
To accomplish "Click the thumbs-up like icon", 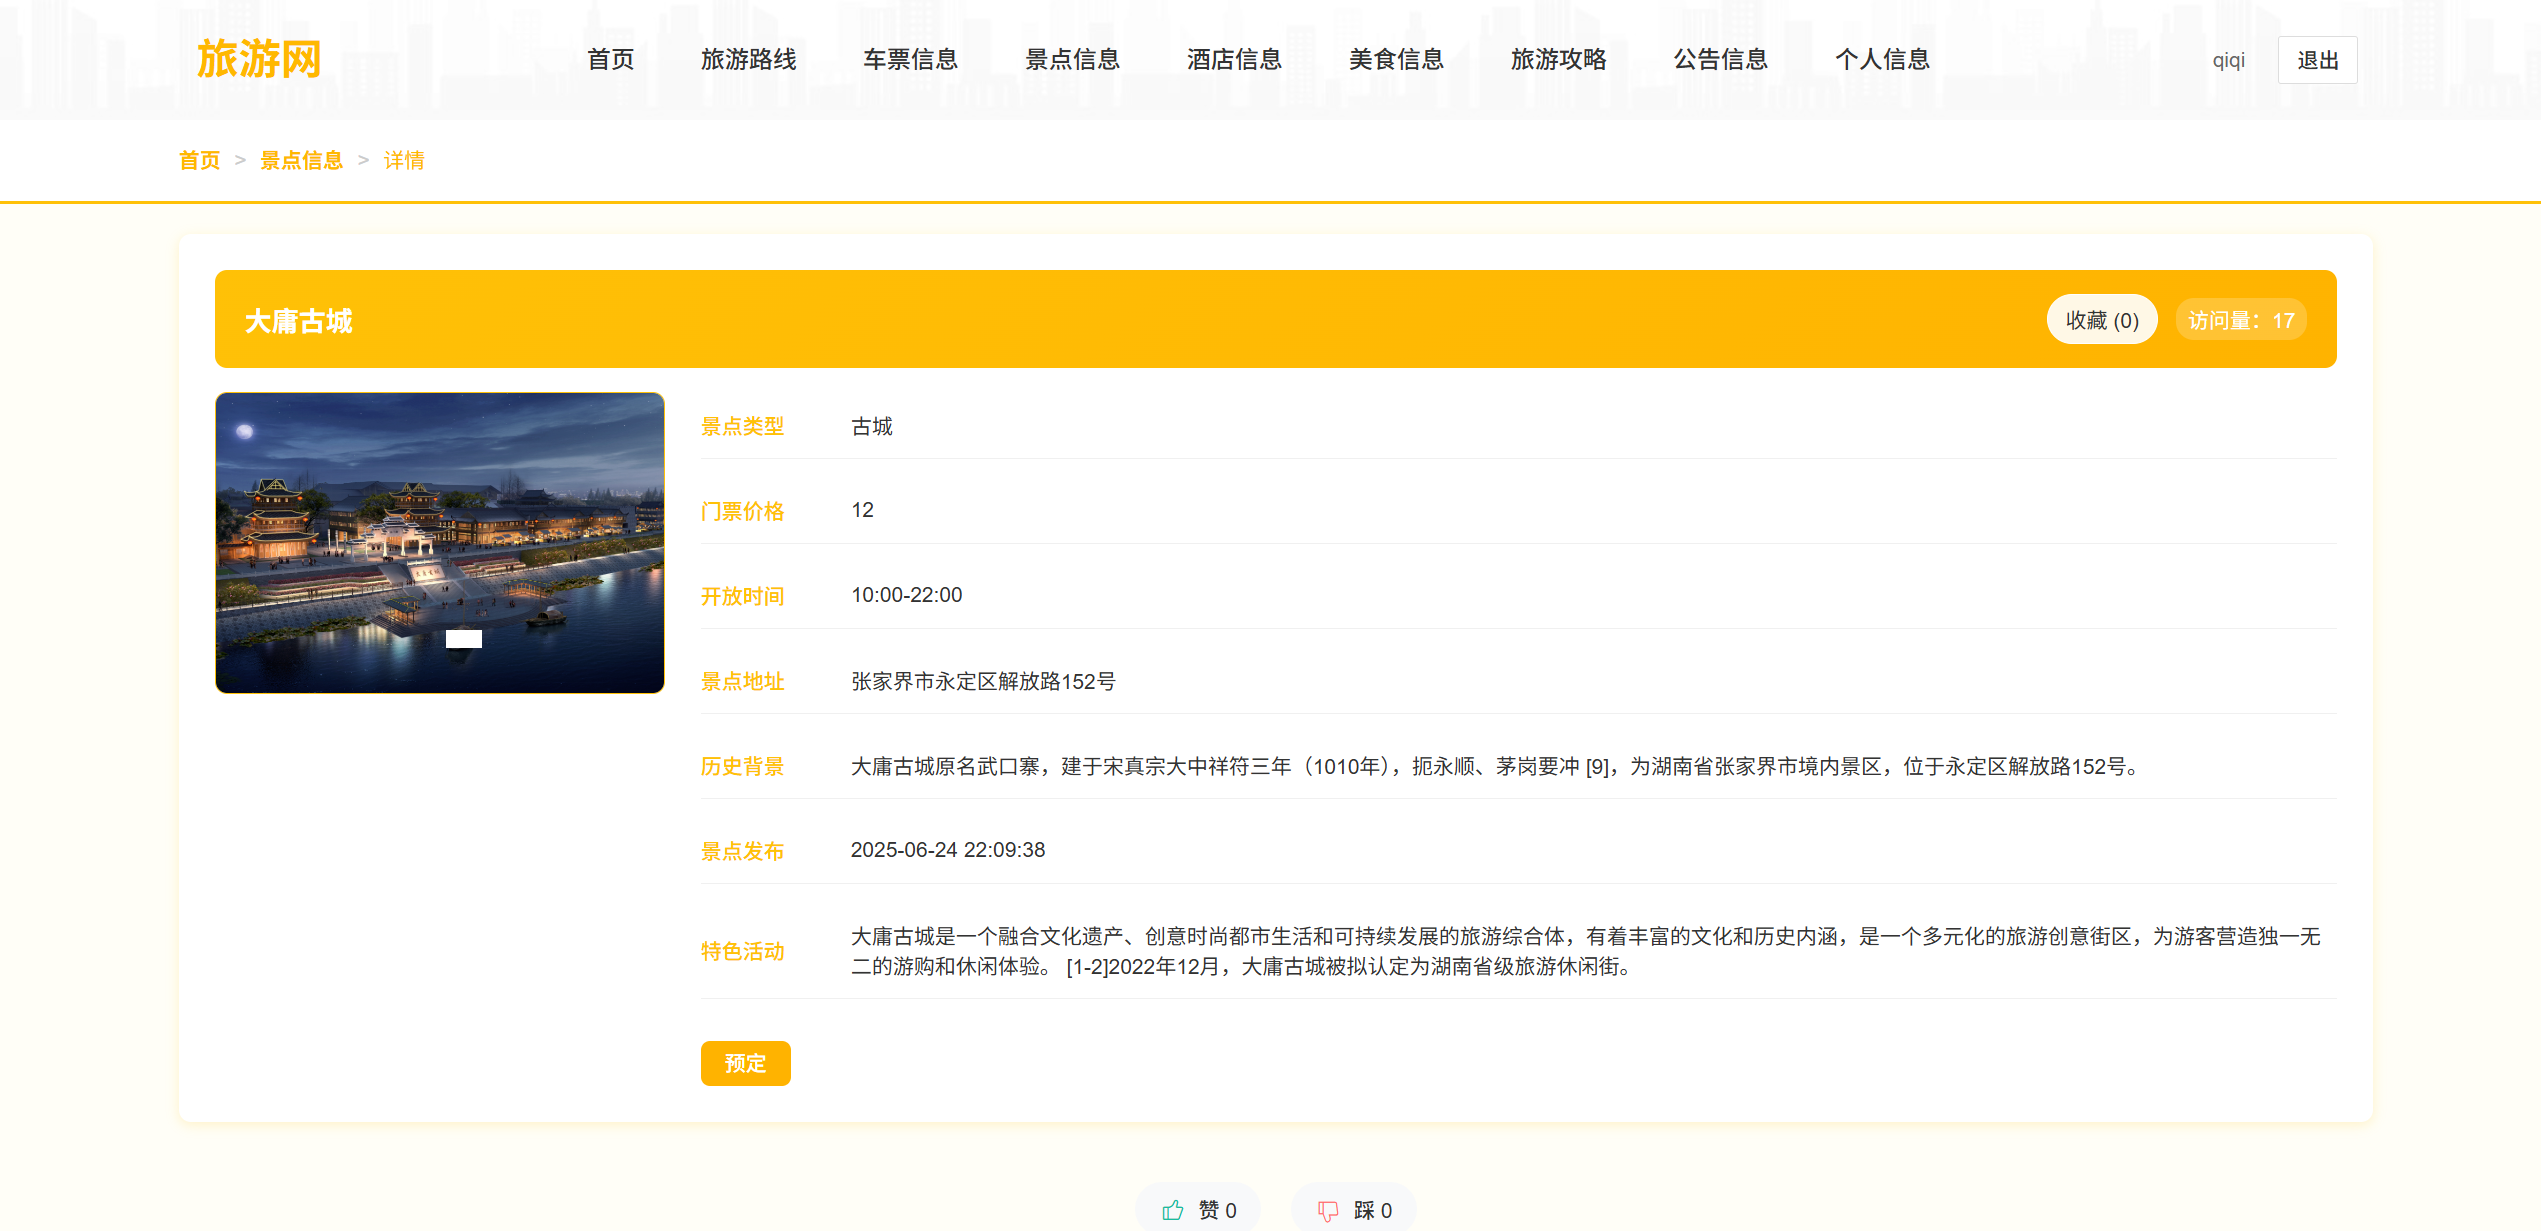I will (x=1173, y=1210).
